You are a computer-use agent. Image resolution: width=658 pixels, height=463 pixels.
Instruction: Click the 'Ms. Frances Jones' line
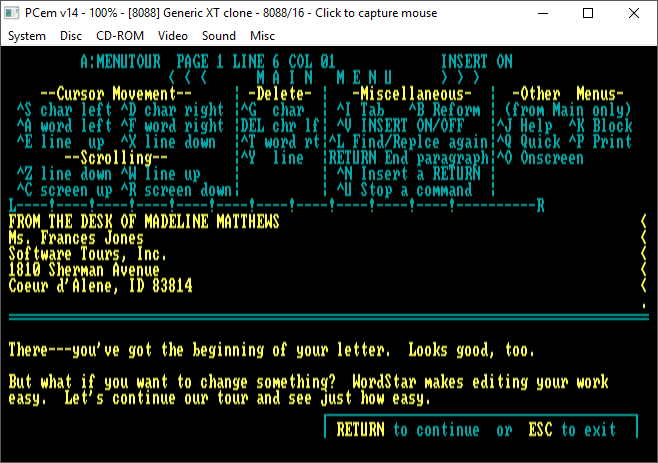pos(76,238)
